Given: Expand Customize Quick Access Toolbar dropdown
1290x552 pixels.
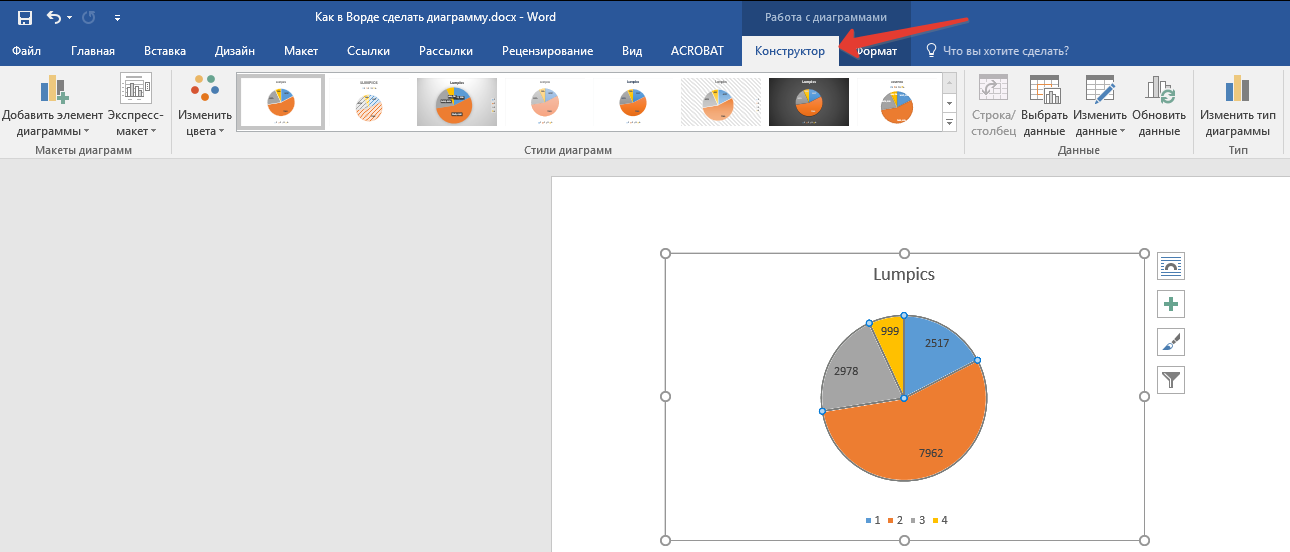Looking at the screenshot, I should coord(118,18).
